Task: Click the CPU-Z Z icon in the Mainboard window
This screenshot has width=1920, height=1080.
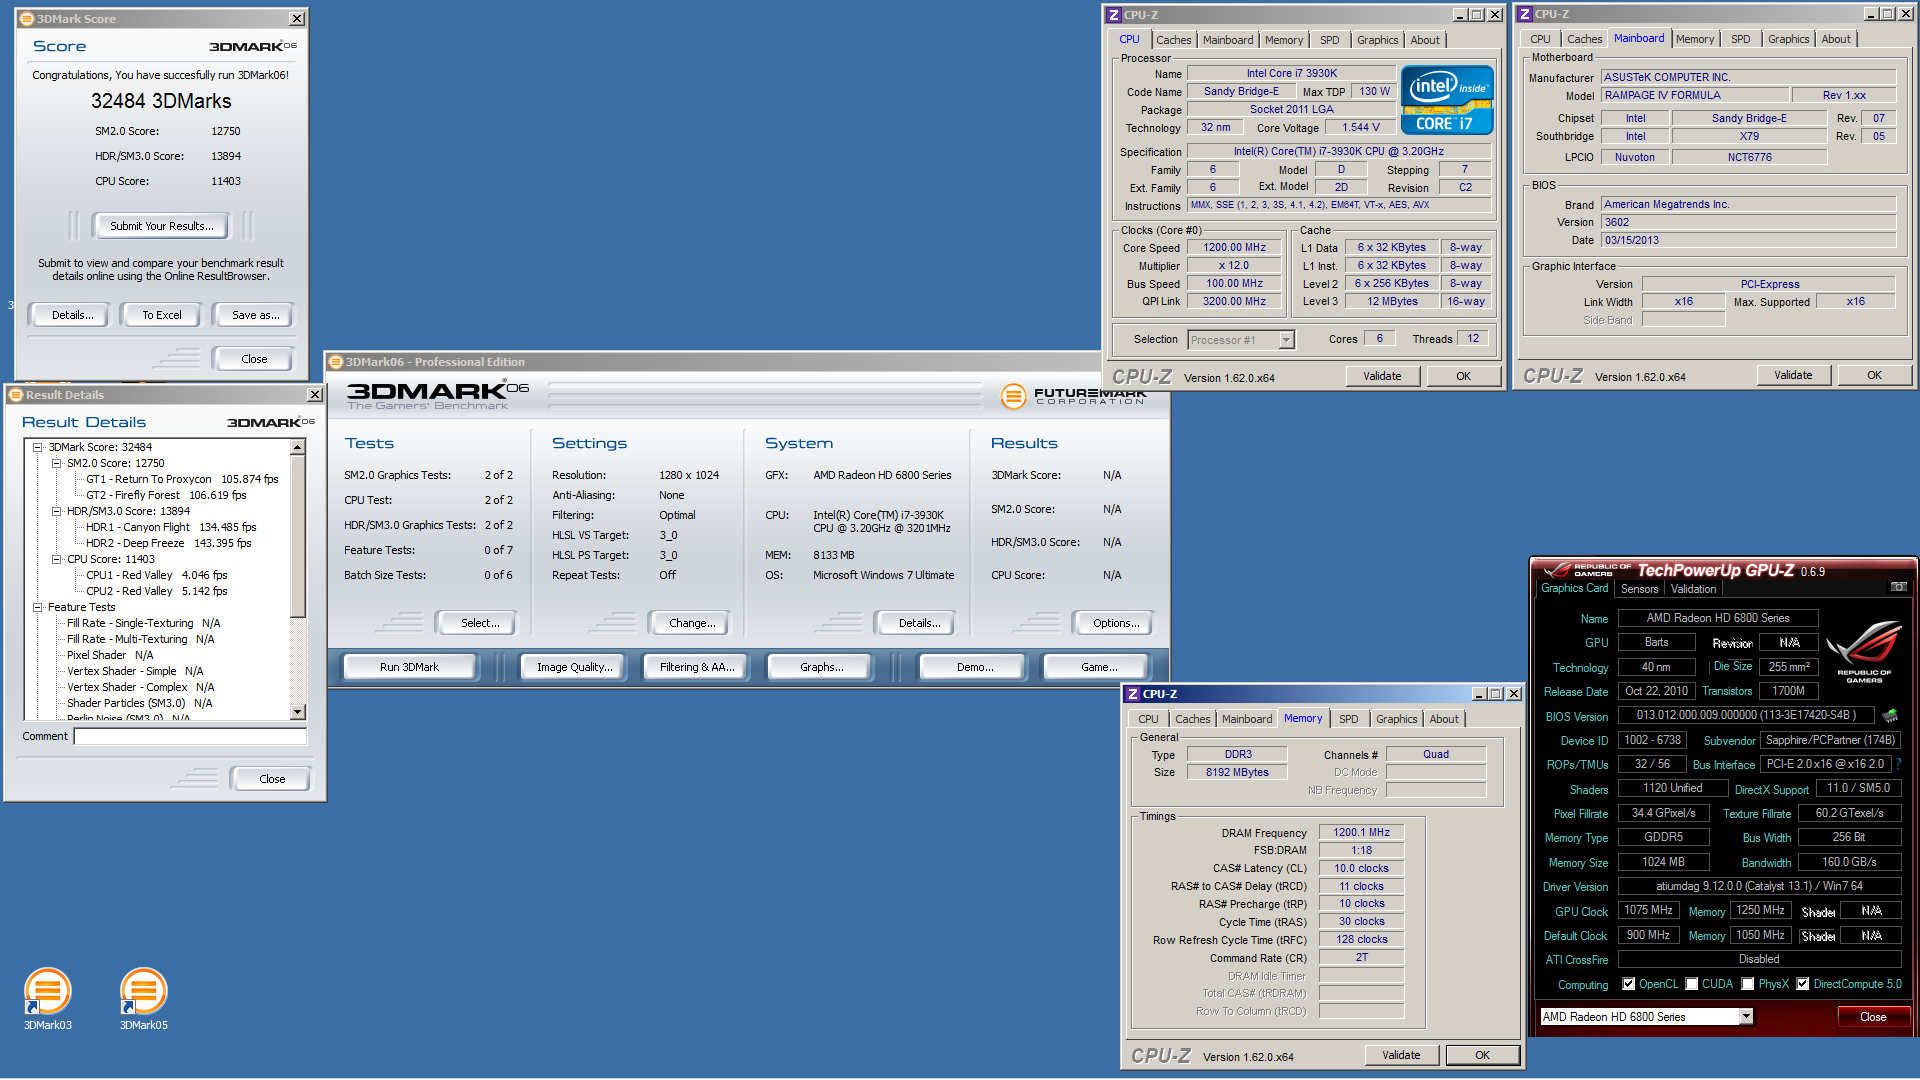Action: click(x=1524, y=14)
